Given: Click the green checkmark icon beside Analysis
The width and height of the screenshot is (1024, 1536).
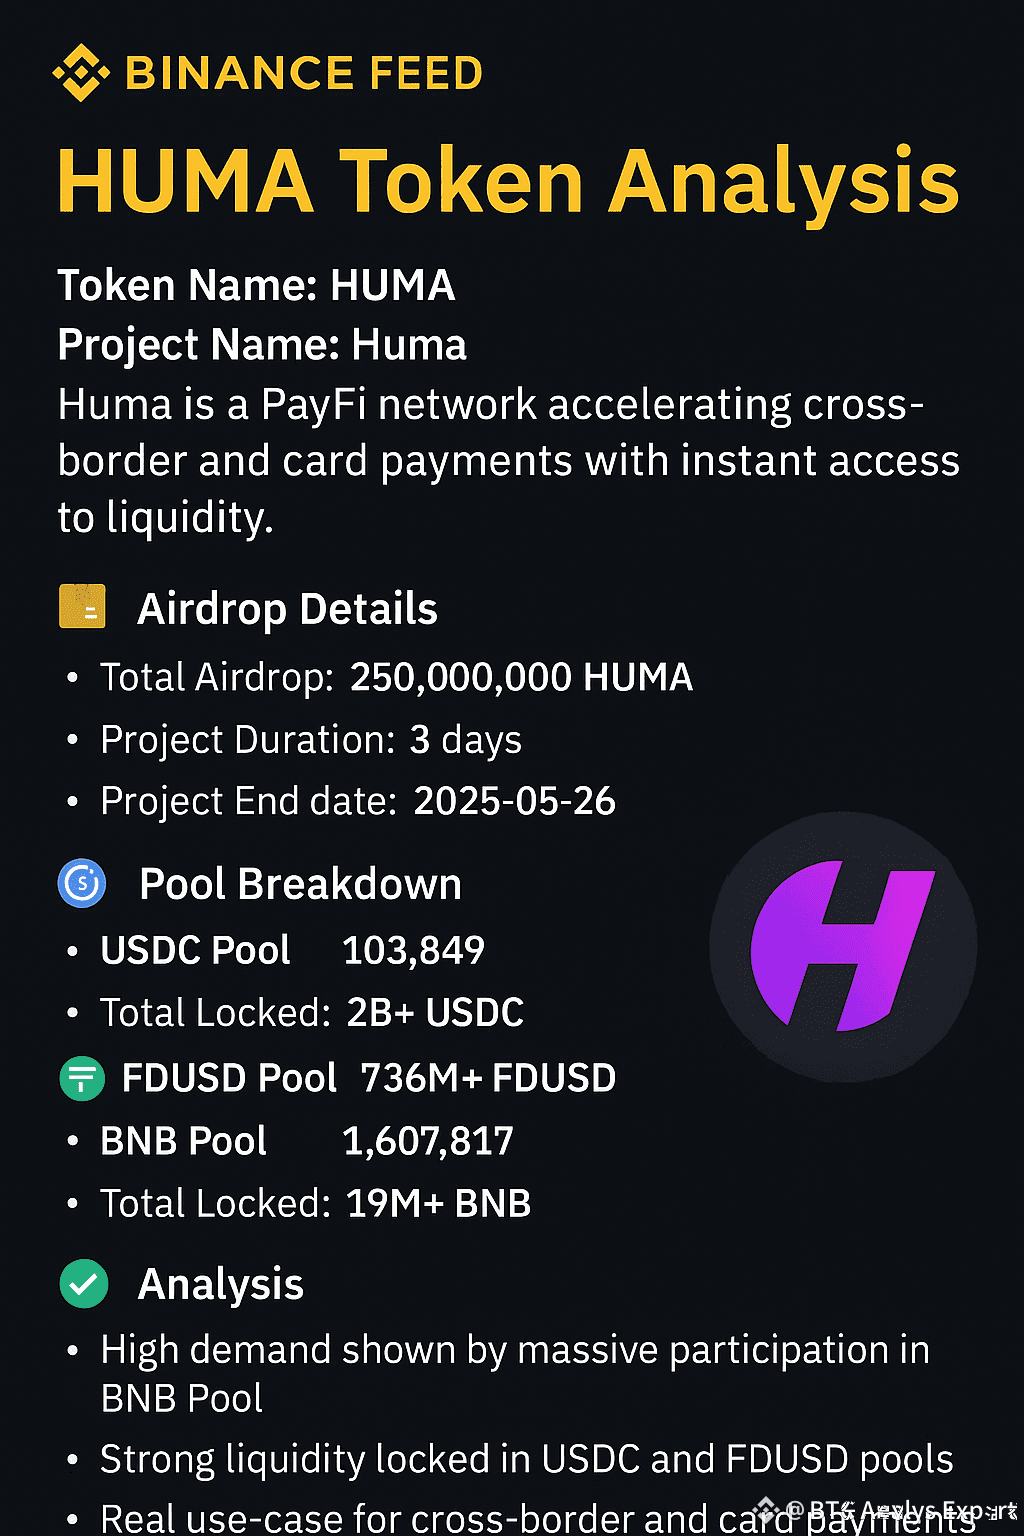Looking at the screenshot, I should [84, 1283].
